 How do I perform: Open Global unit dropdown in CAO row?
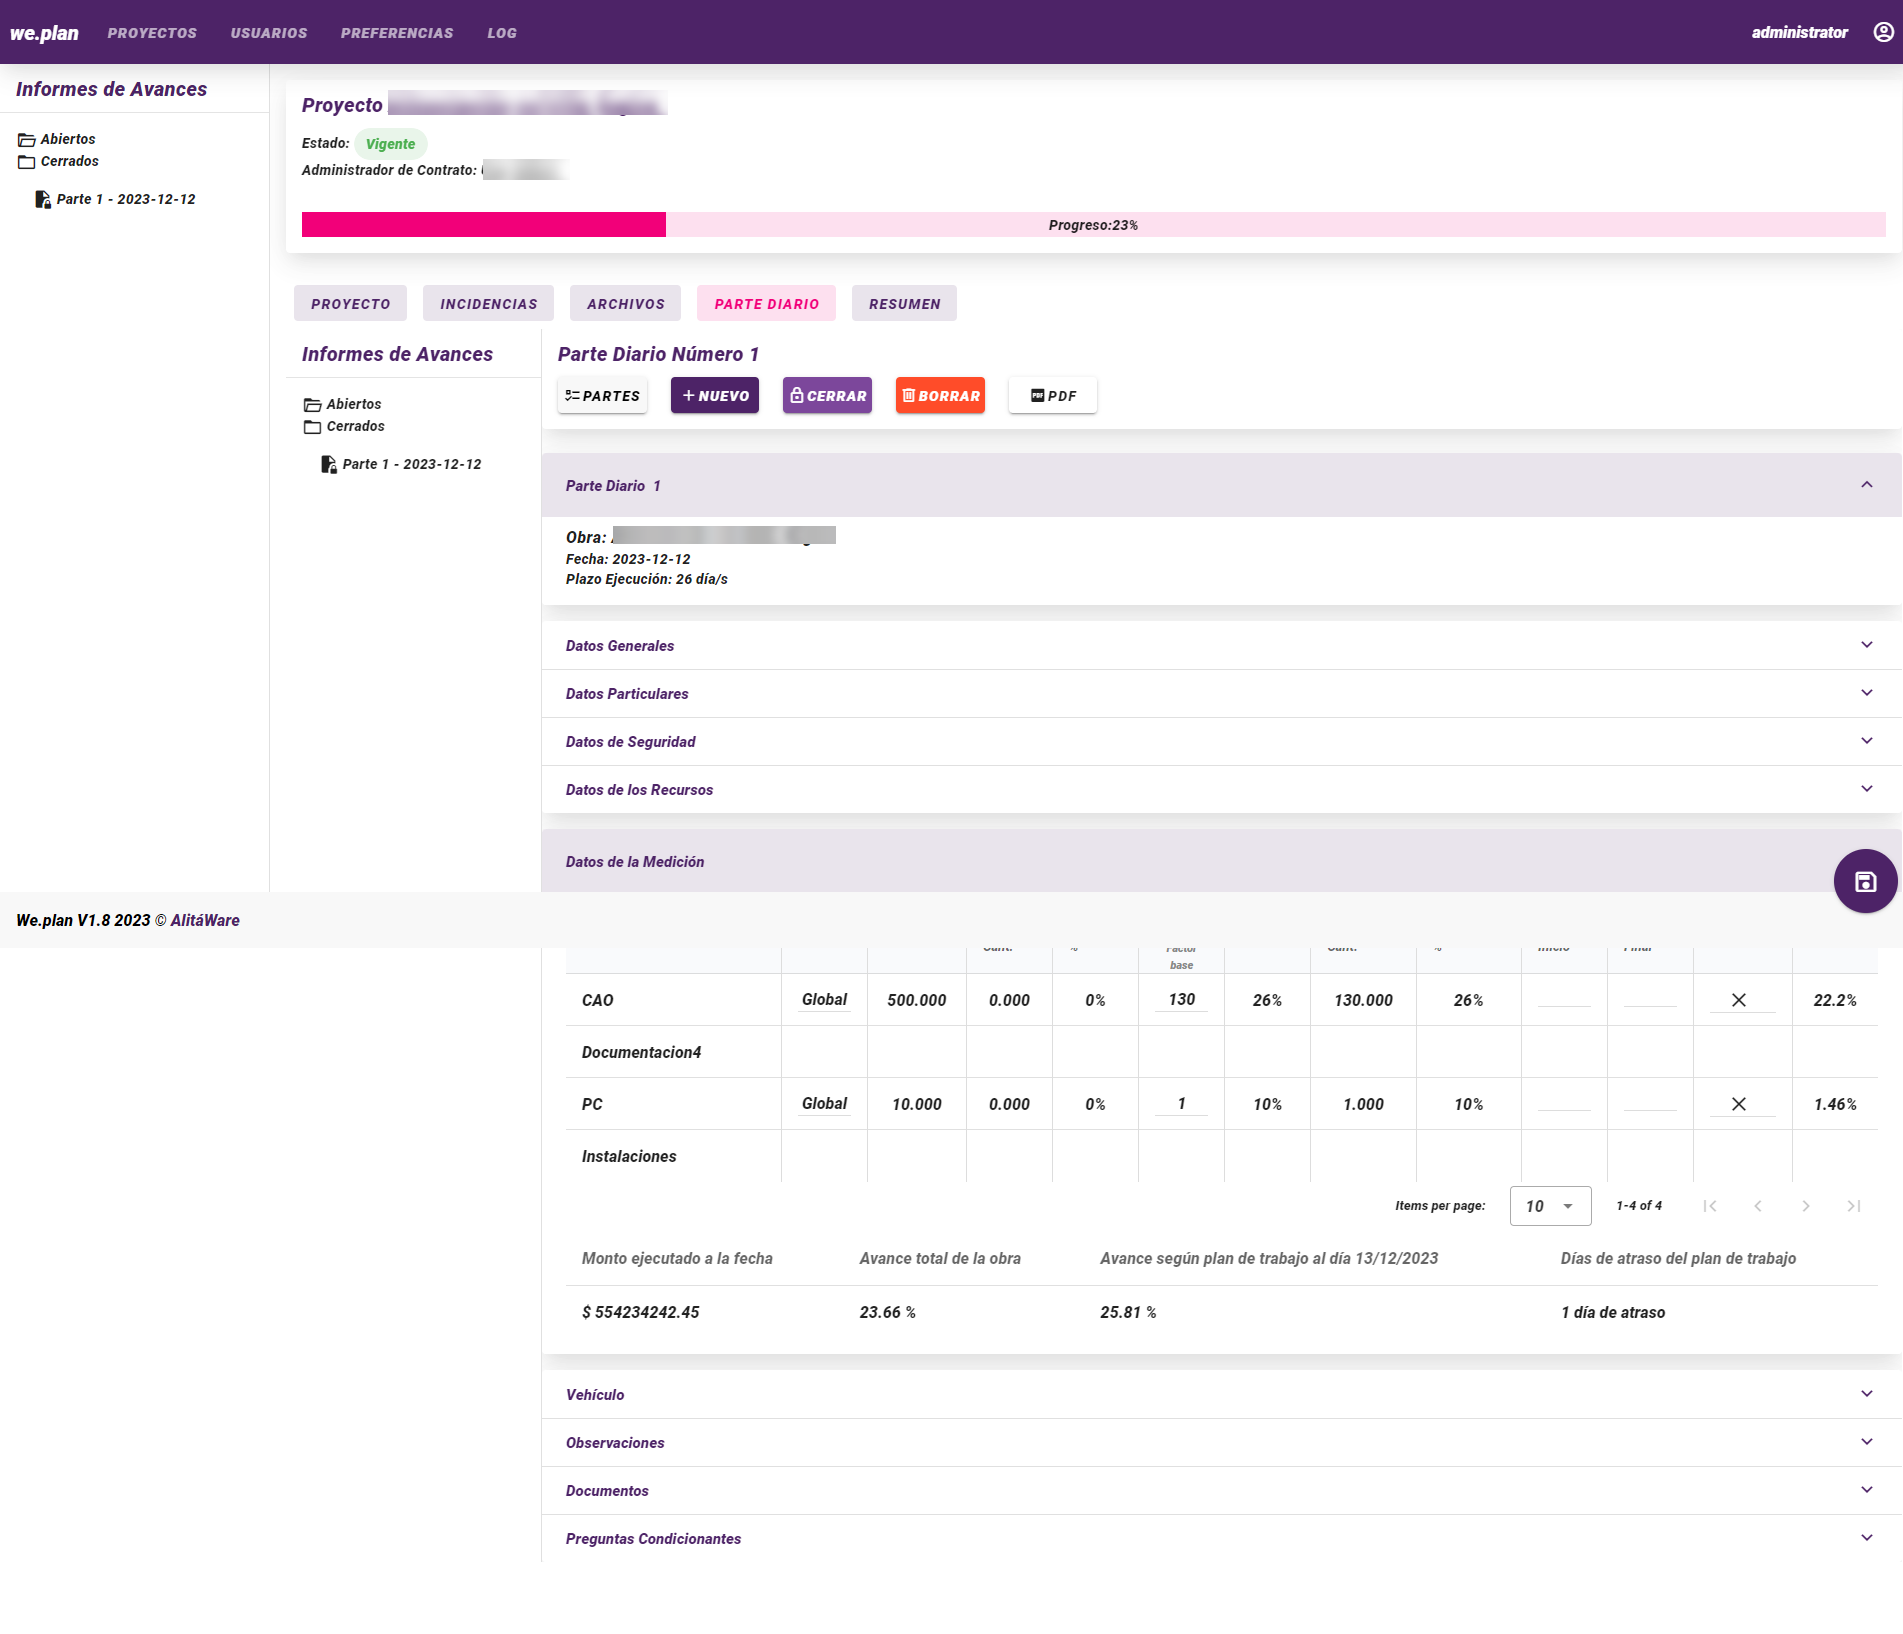point(824,1000)
